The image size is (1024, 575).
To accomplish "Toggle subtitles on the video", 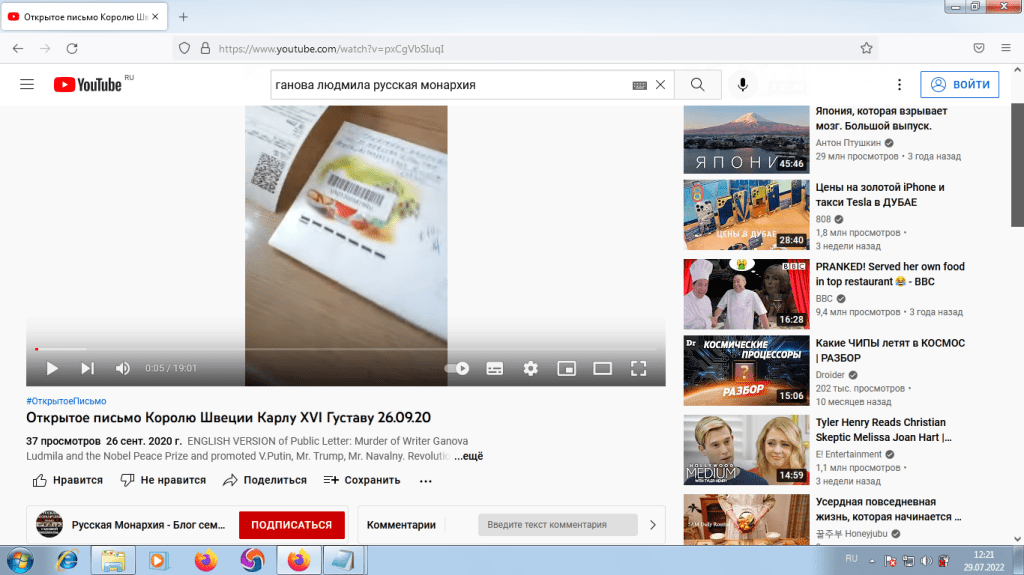I will tap(494, 368).
